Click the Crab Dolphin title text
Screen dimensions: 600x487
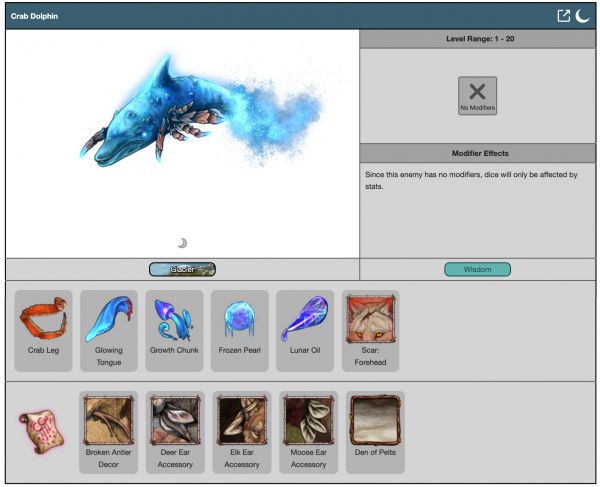pyautogui.click(x=35, y=16)
